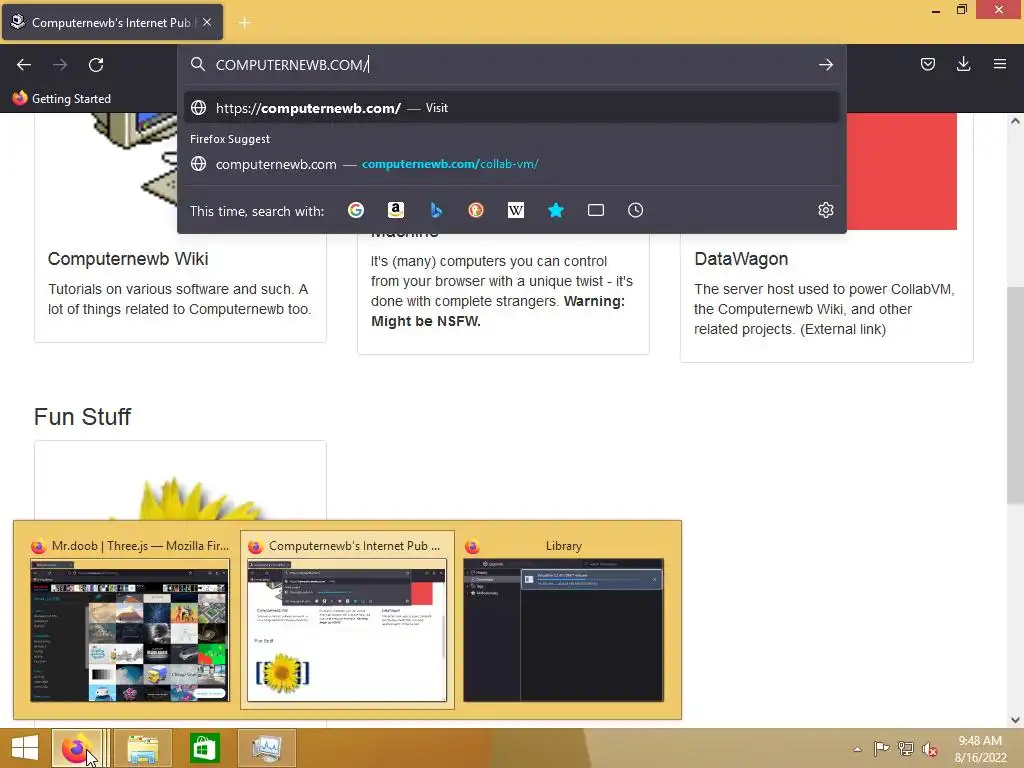Open the Windows Store taskbar icon
The height and width of the screenshot is (768, 1024).
point(204,748)
